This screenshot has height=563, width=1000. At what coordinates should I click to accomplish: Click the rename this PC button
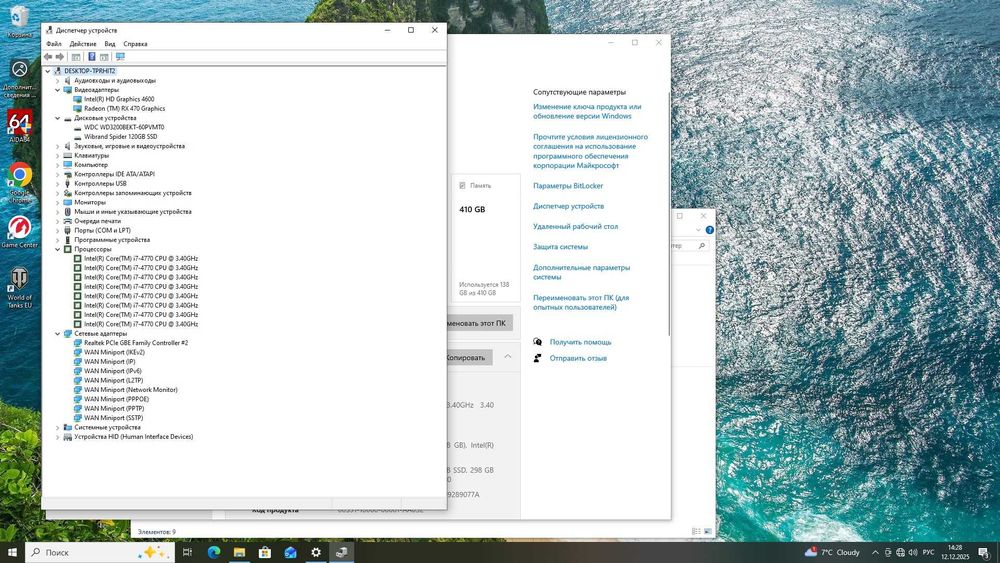click(480, 323)
